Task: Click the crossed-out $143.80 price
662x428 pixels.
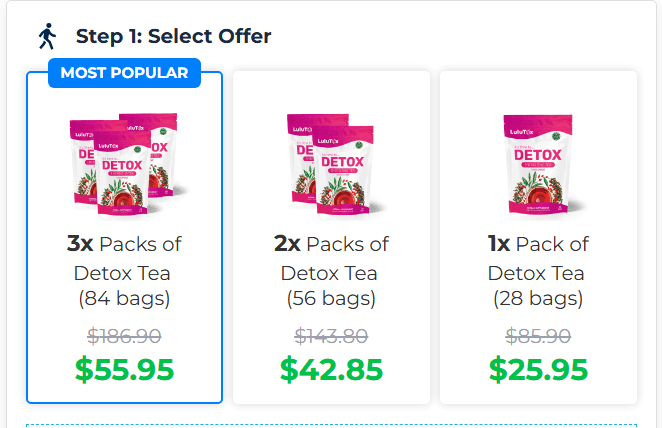Action: 331,336
